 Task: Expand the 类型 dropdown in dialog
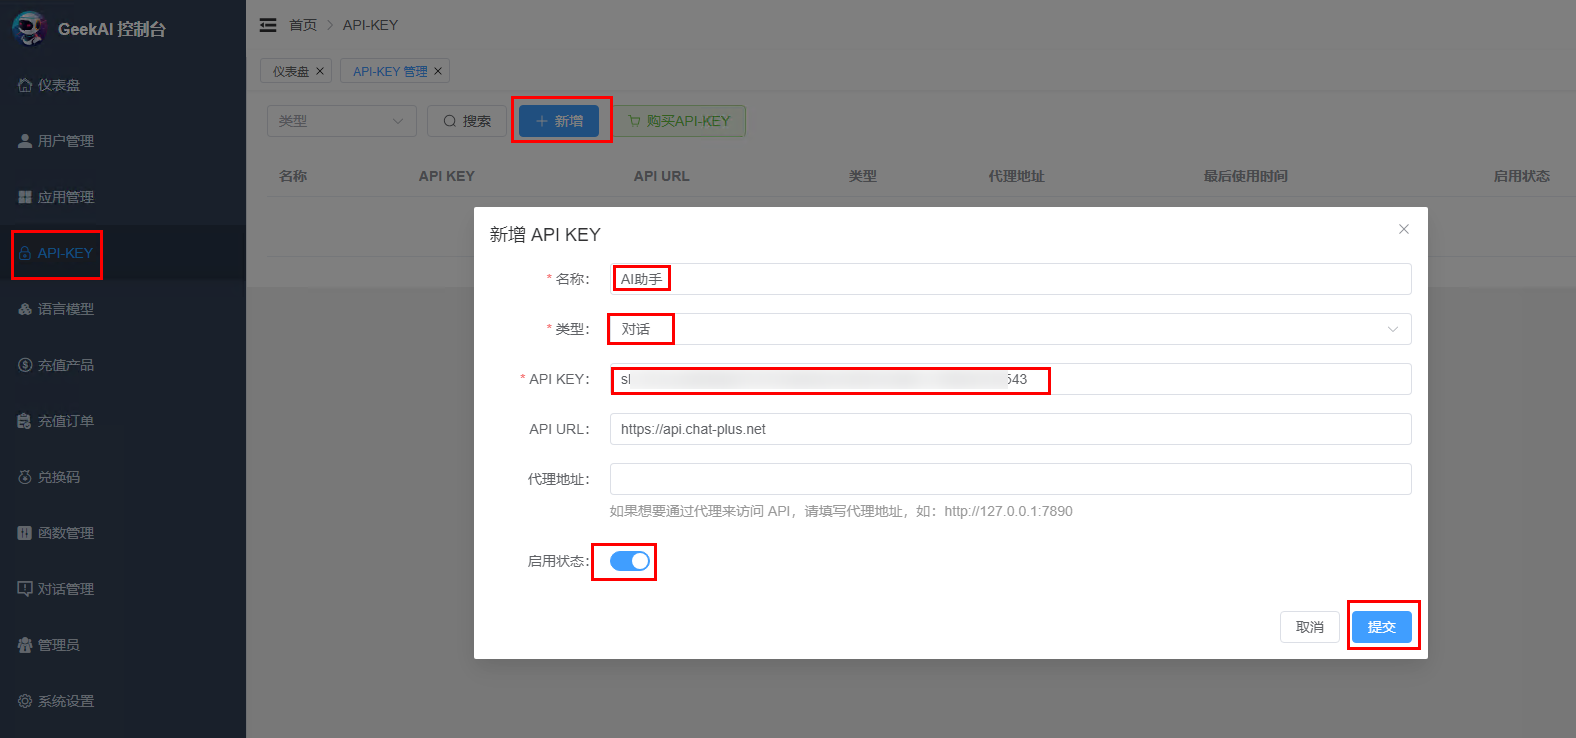(1011, 329)
